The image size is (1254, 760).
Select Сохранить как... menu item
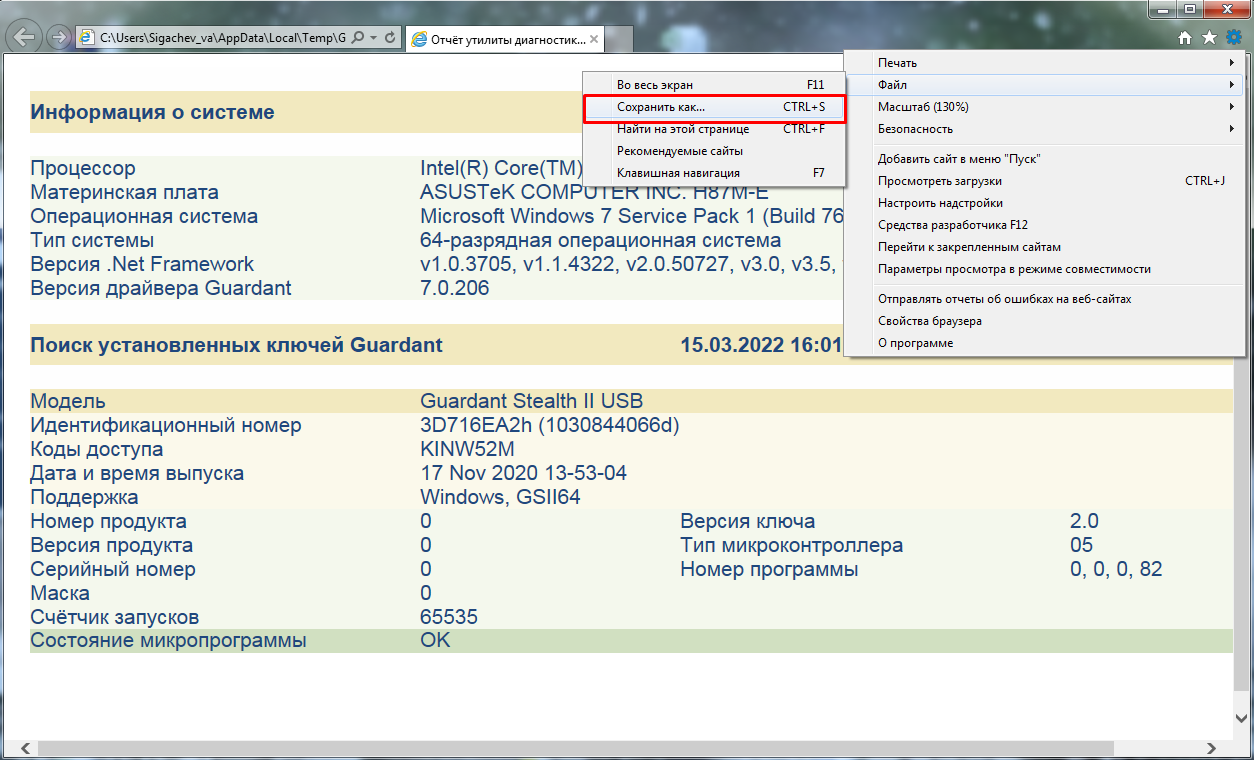tap(715, 107)
